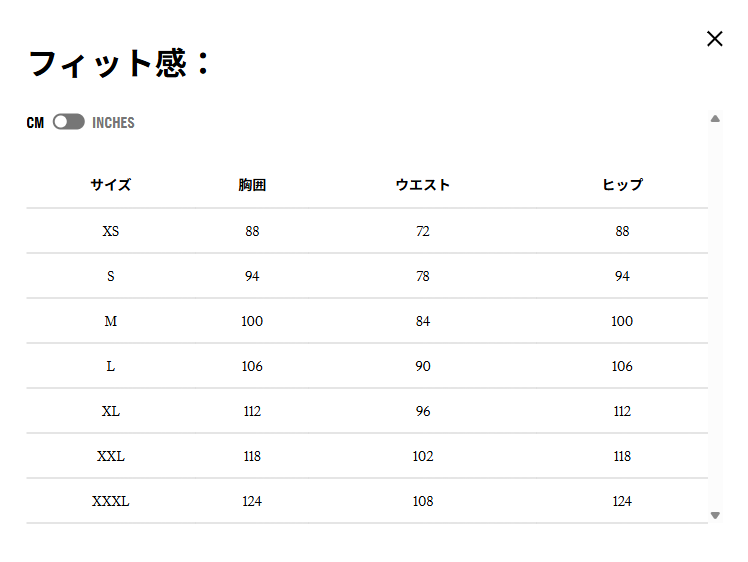The height and width of the screenshot is (562, 748).
Task: Click the scrollbar track beside the table
Action: [715, 320]
